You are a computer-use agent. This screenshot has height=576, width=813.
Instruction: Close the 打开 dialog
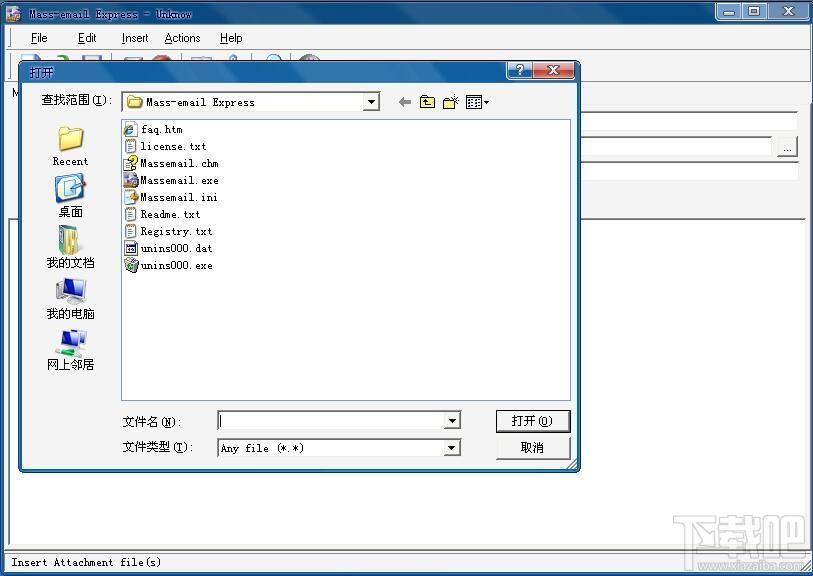coord(554,71)
